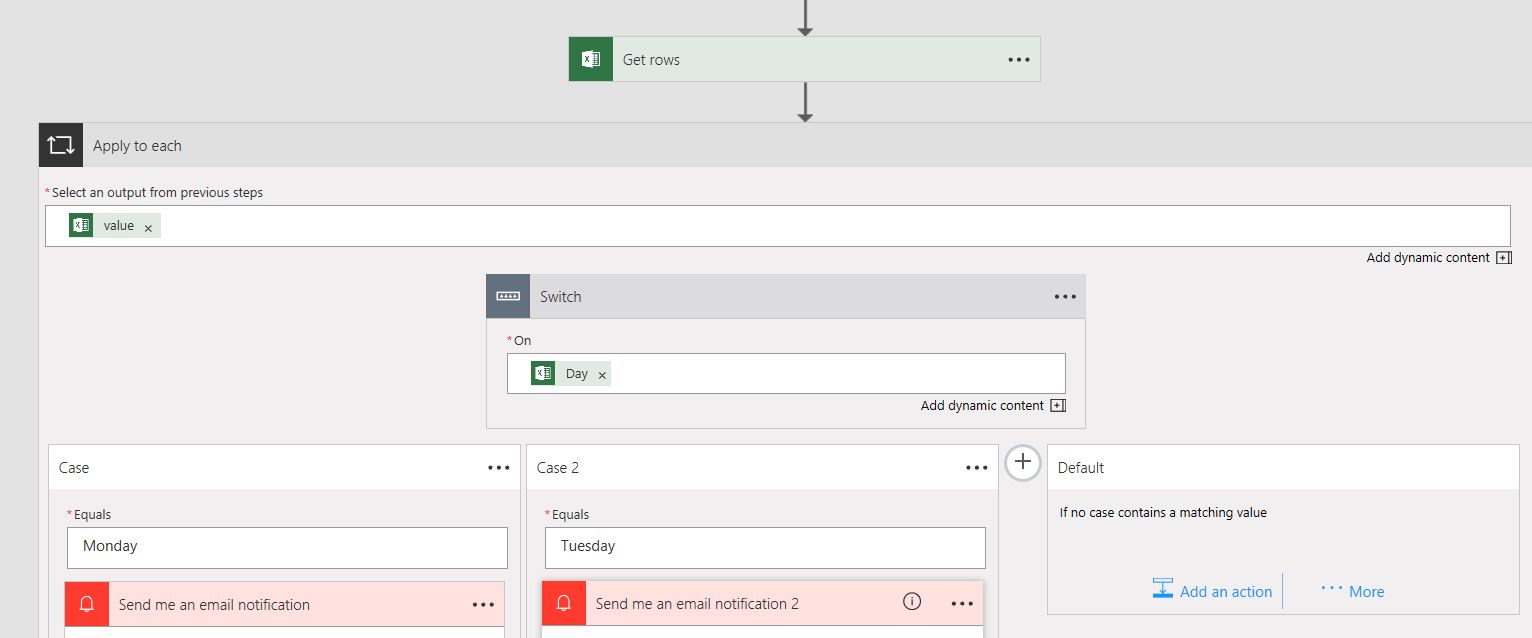Click the Switch action keyboard icon
The image size is (1532, 638).
(x=508, y=297)
